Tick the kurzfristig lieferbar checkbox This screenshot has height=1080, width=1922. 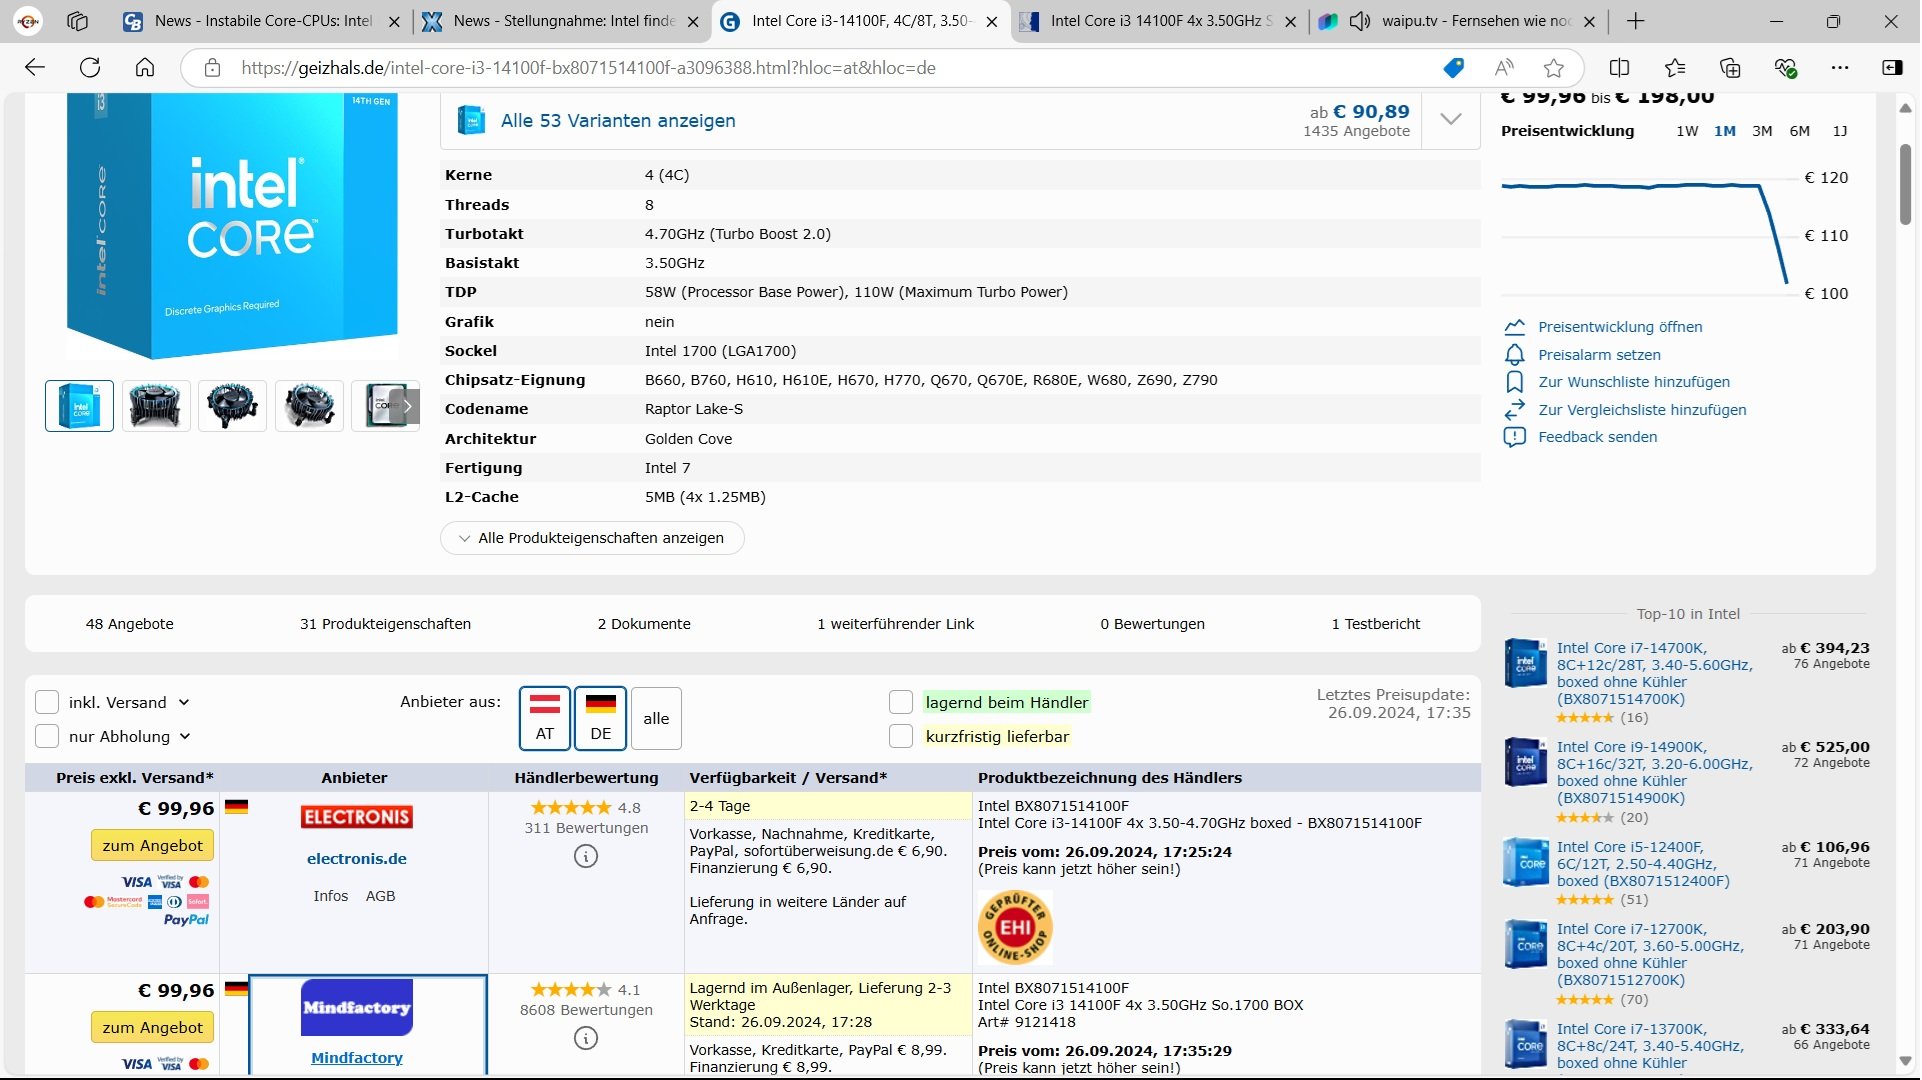901,737
